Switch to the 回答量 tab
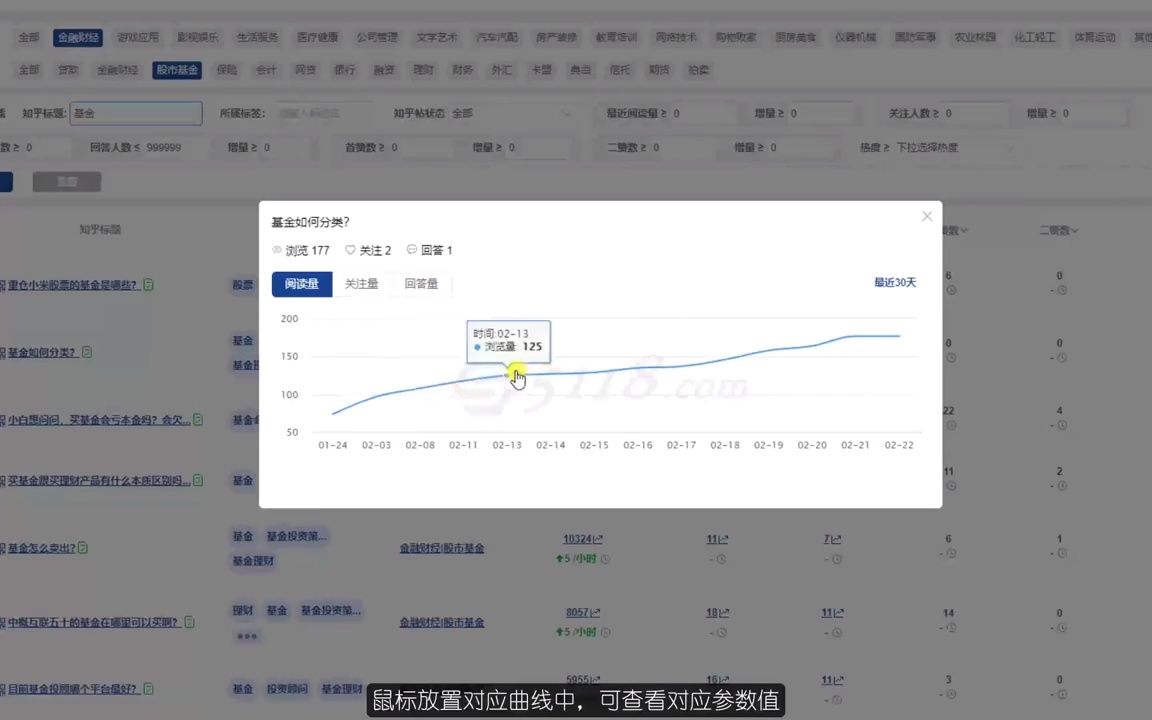 pos(421,284)
